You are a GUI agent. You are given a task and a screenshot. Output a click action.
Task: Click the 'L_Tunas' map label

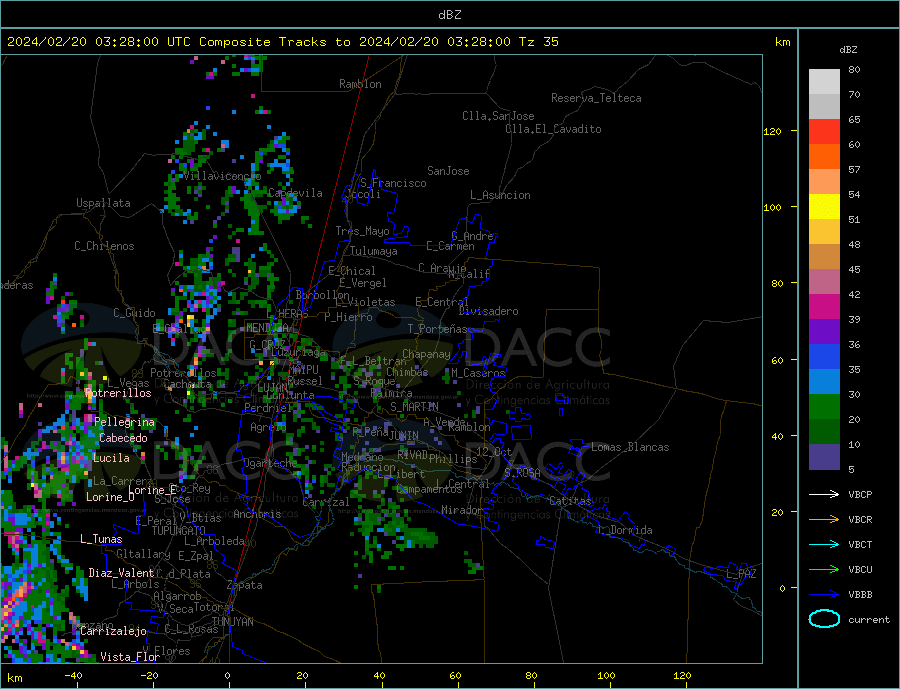(101, 539)
